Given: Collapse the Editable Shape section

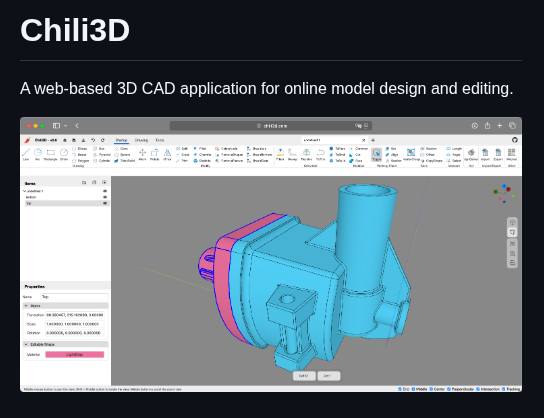Looking at the screenshot, I should click(x=26, y=344).
